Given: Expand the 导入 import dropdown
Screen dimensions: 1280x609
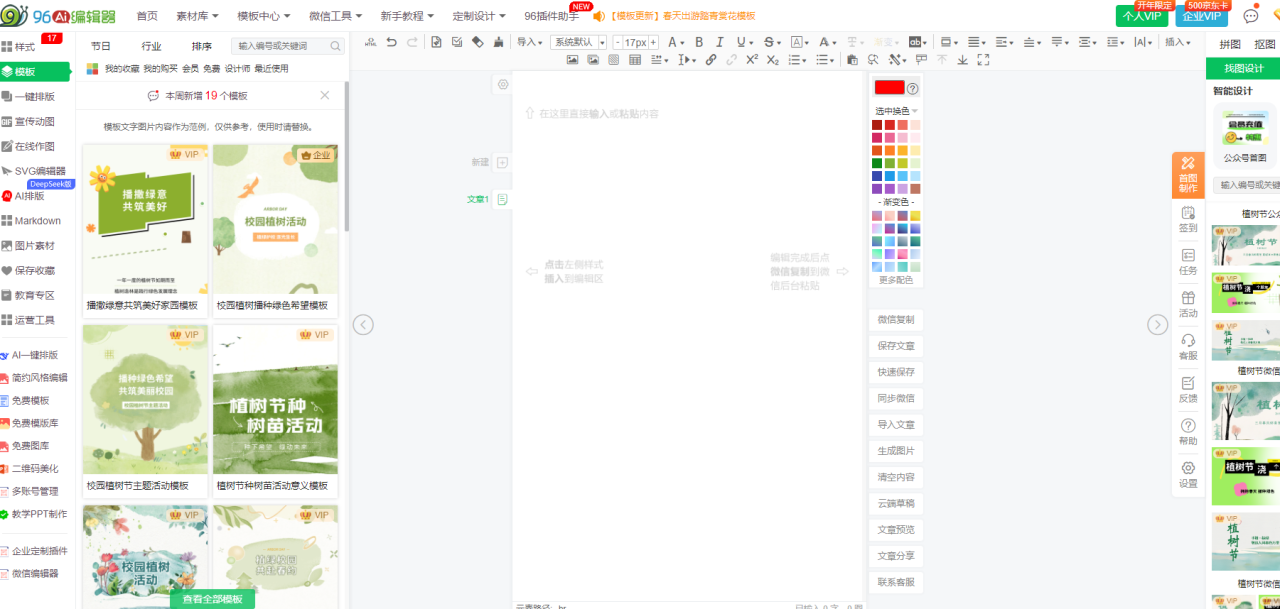Looking at the screenshot, I should pos(530,42).
